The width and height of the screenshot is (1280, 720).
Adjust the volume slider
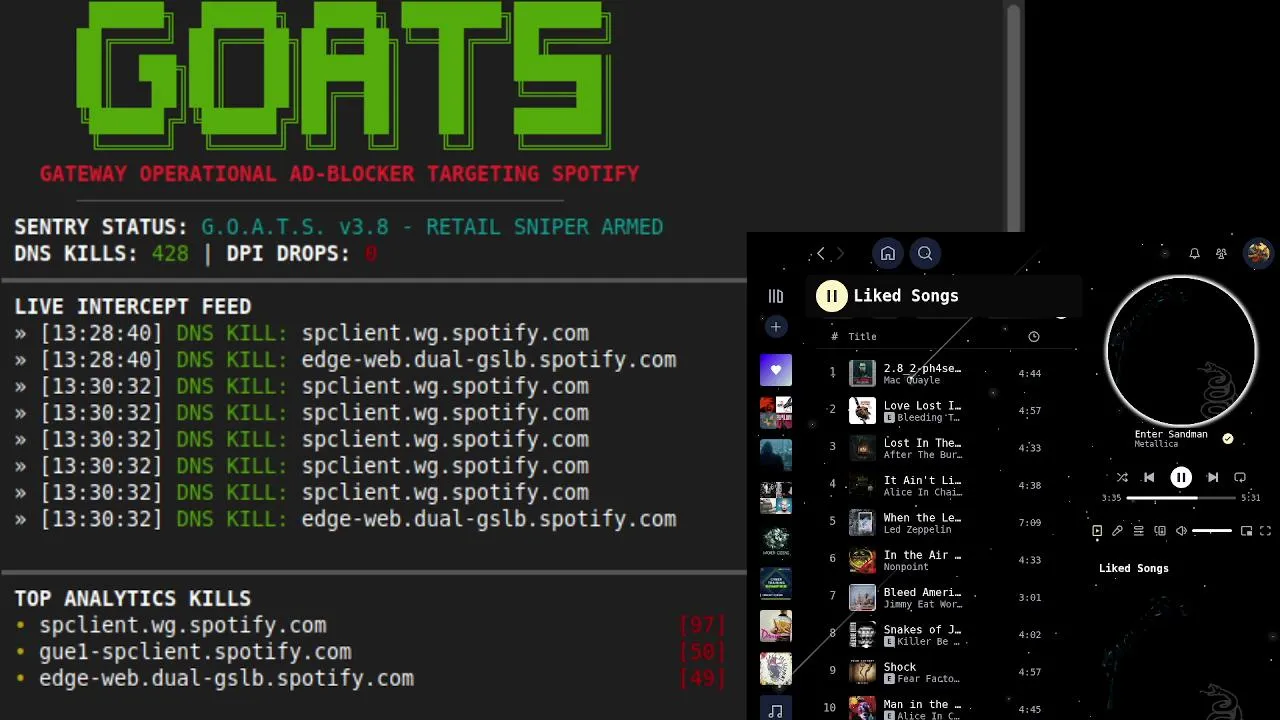pos(1212,531)
